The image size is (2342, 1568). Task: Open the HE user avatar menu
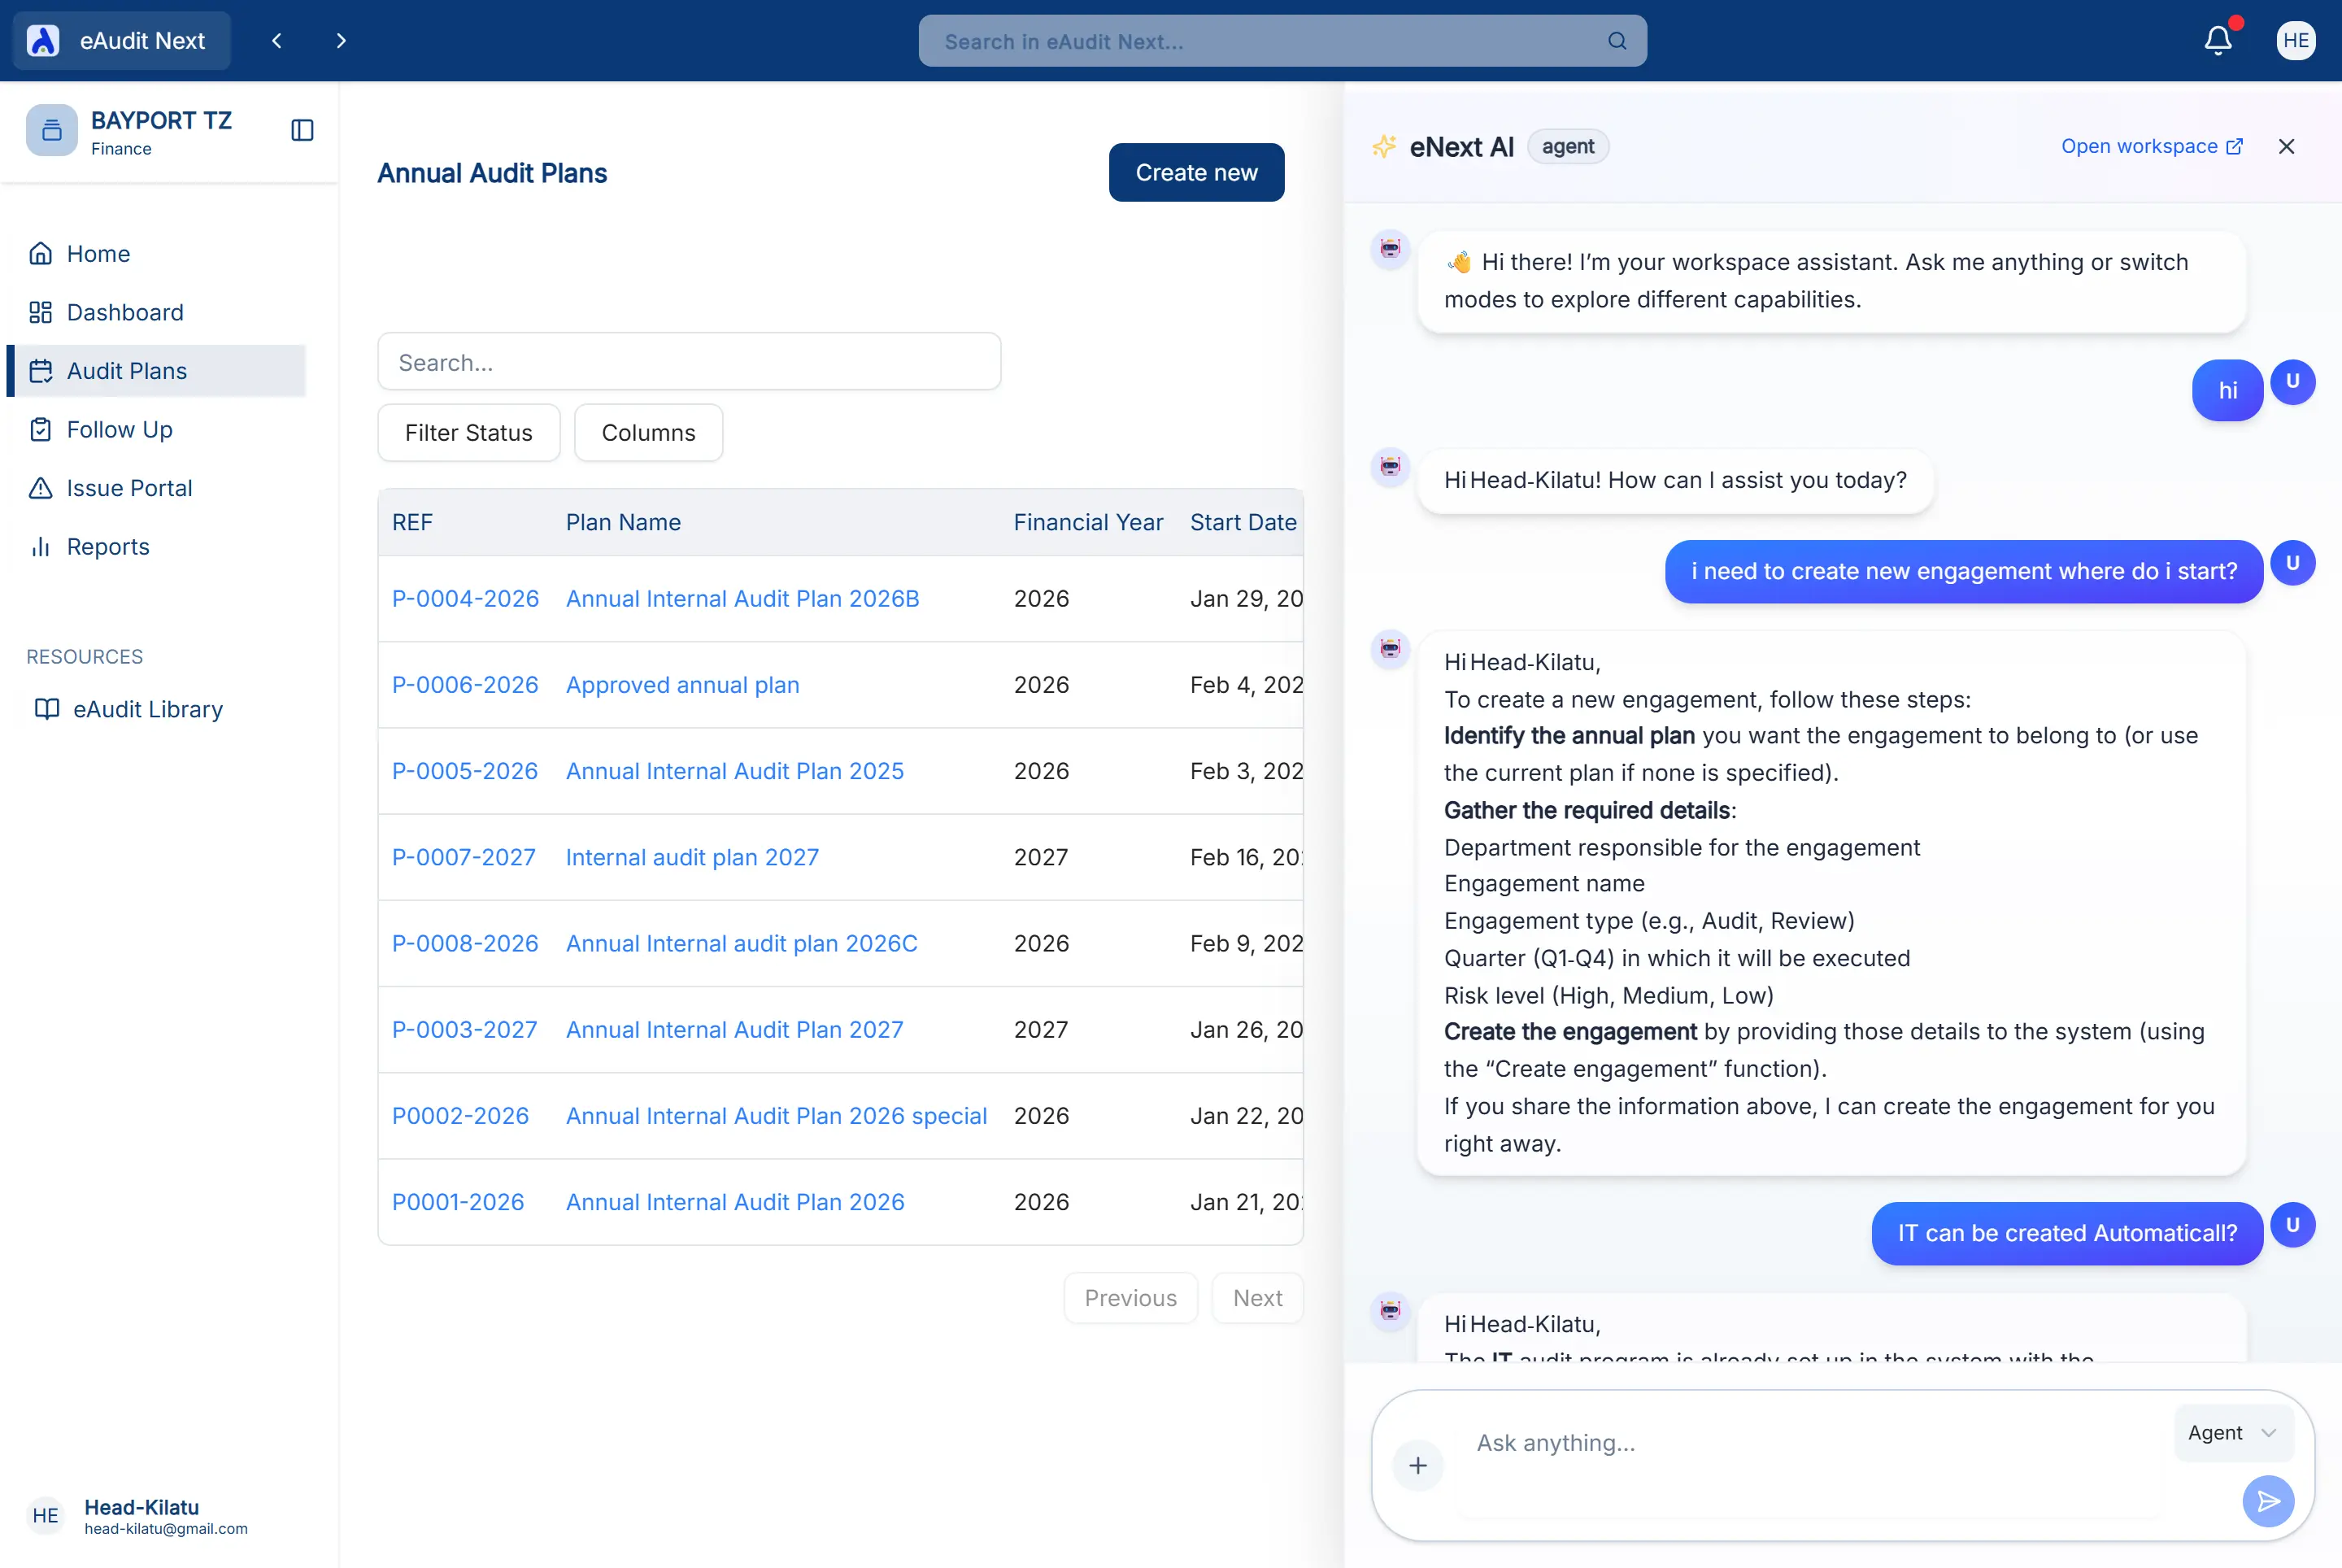point(2295,41)
